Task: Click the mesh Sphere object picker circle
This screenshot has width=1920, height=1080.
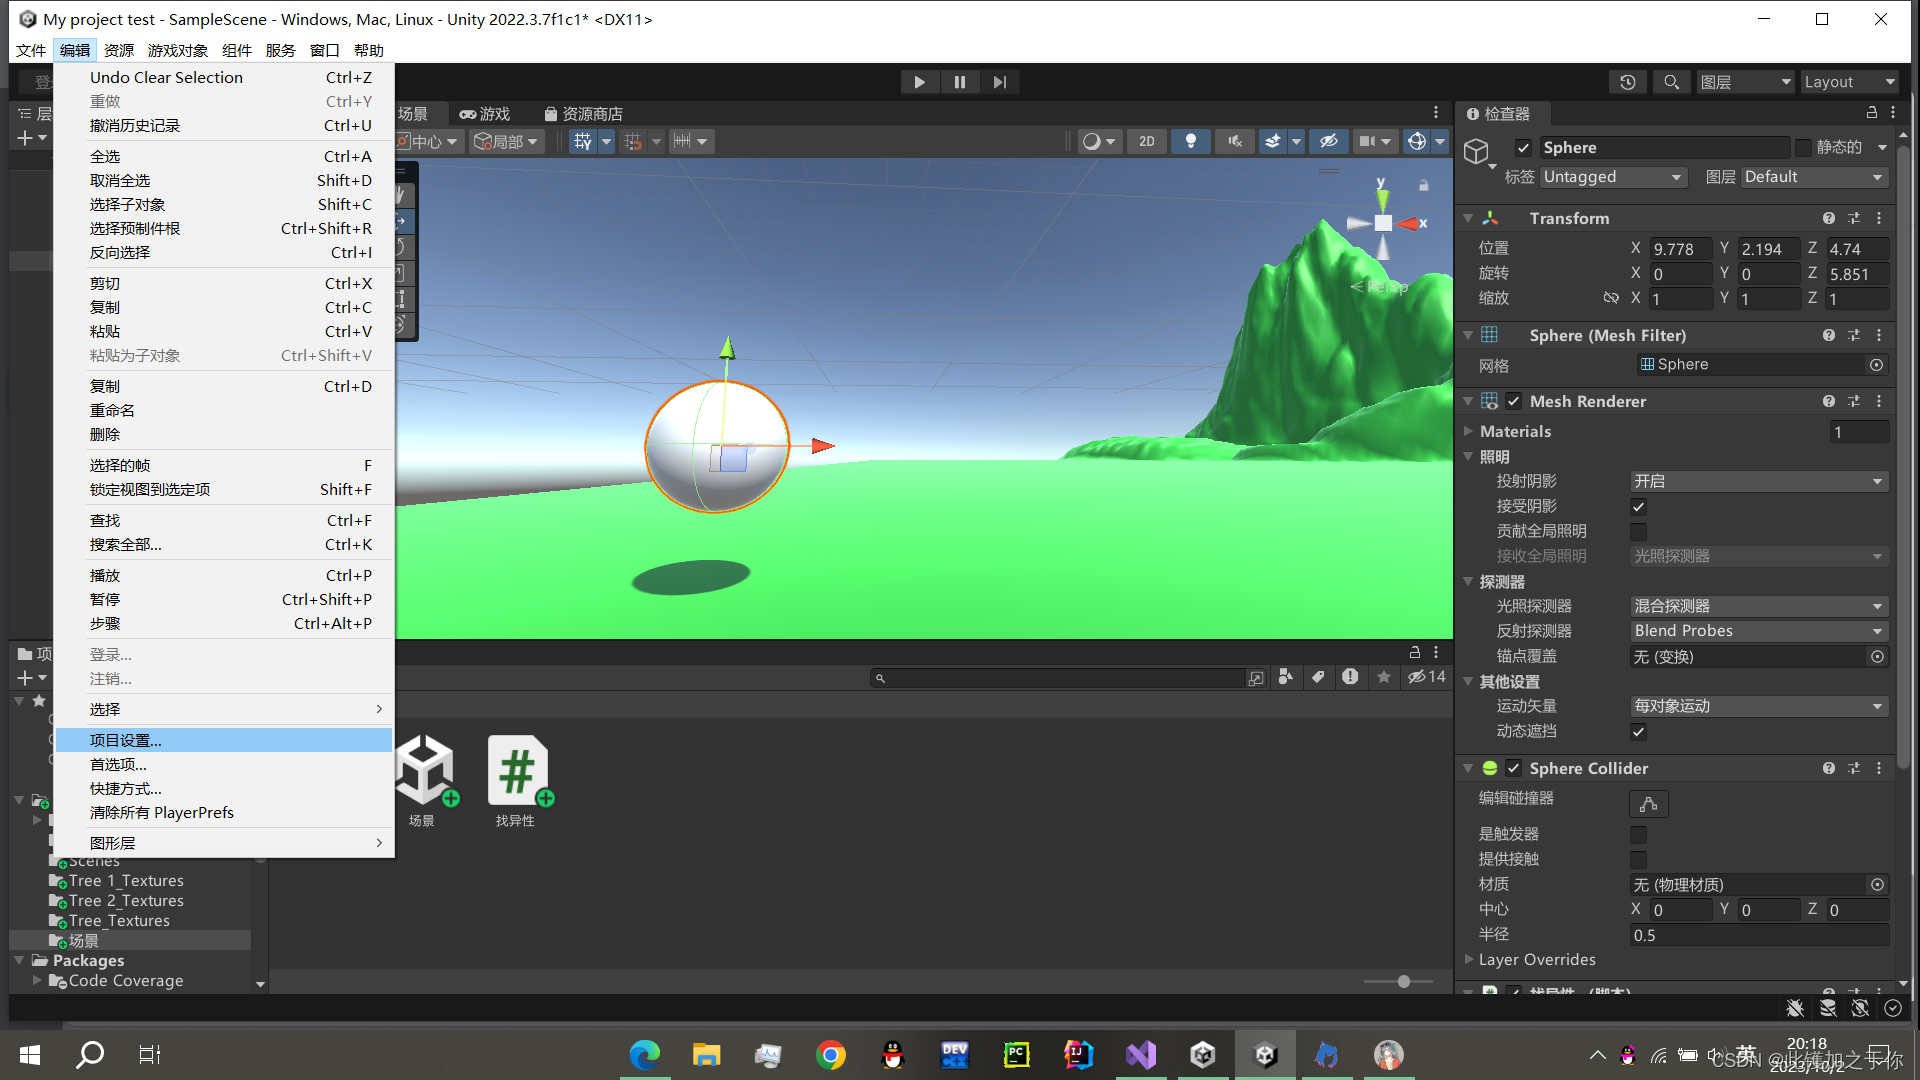Action: click(1877, 365)
